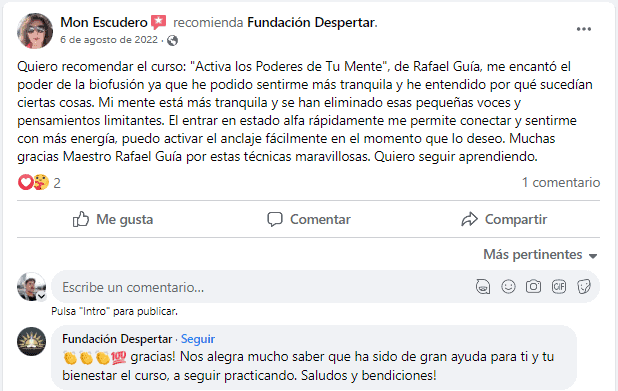Open the sticker picker icon
Screen dimensions: 618x391
584,287
